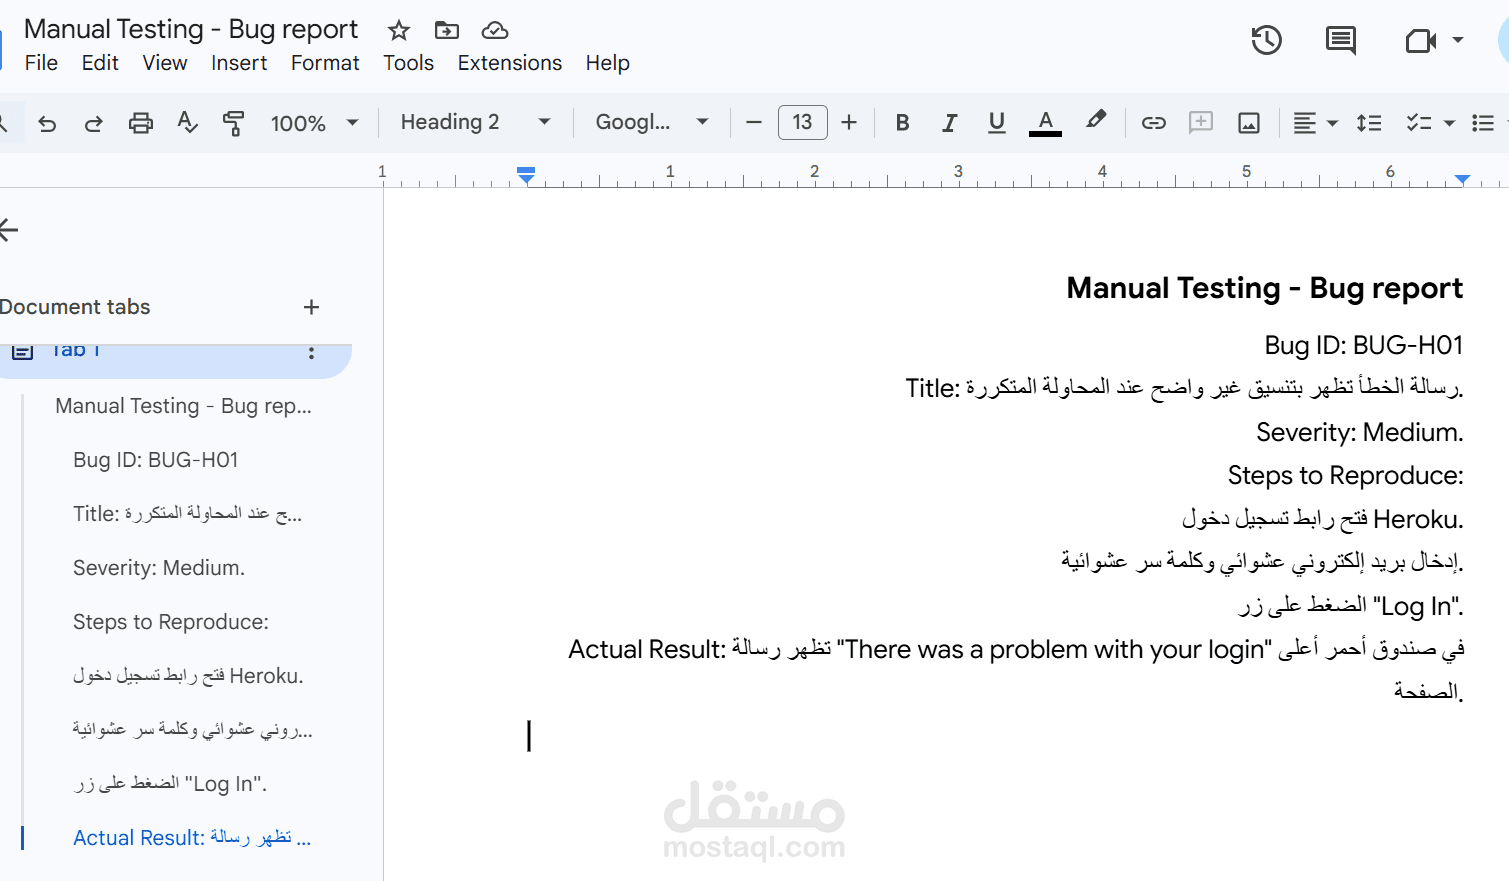This screenshot has width=1509, height=881.
Task: Open the Heading 2 style dropdown
Action: click(475, 122)
